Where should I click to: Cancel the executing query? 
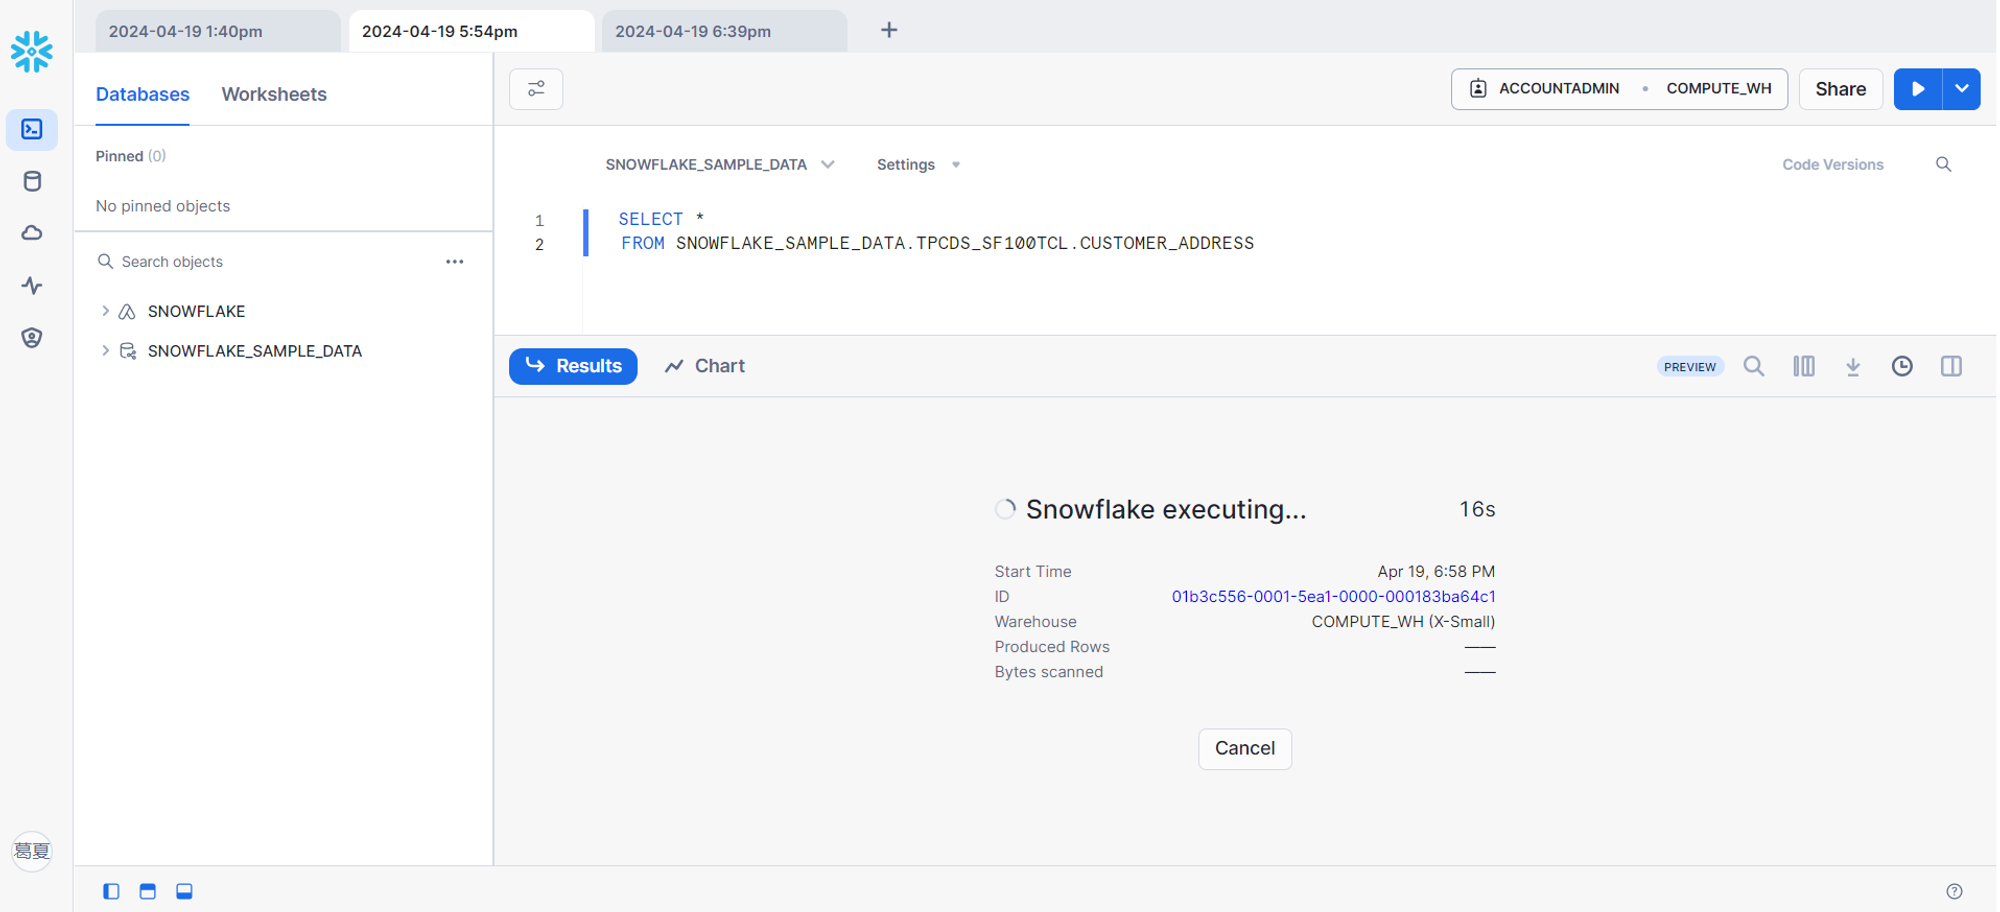tap(1244, 749)
